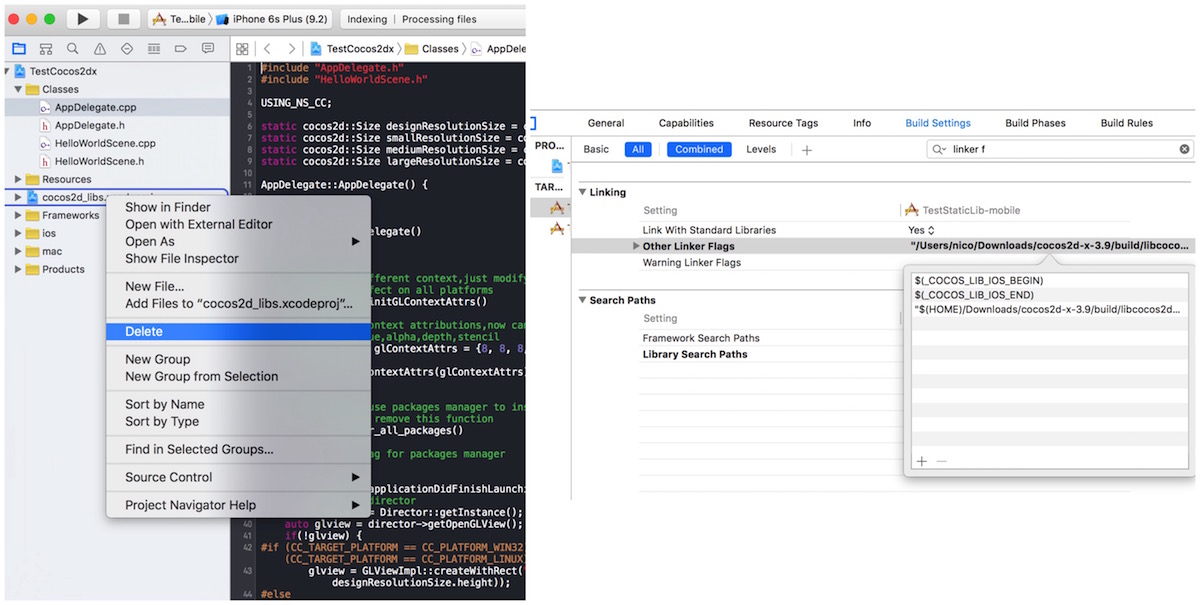Screen dimensions: 1200x605
Task: Show the Issue navigator warning icon
Action: click(x=100, y=48)
